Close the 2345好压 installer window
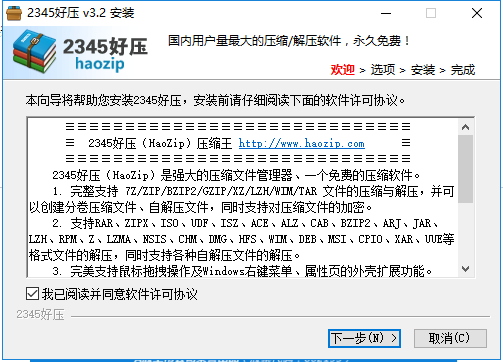 point(477,13)
